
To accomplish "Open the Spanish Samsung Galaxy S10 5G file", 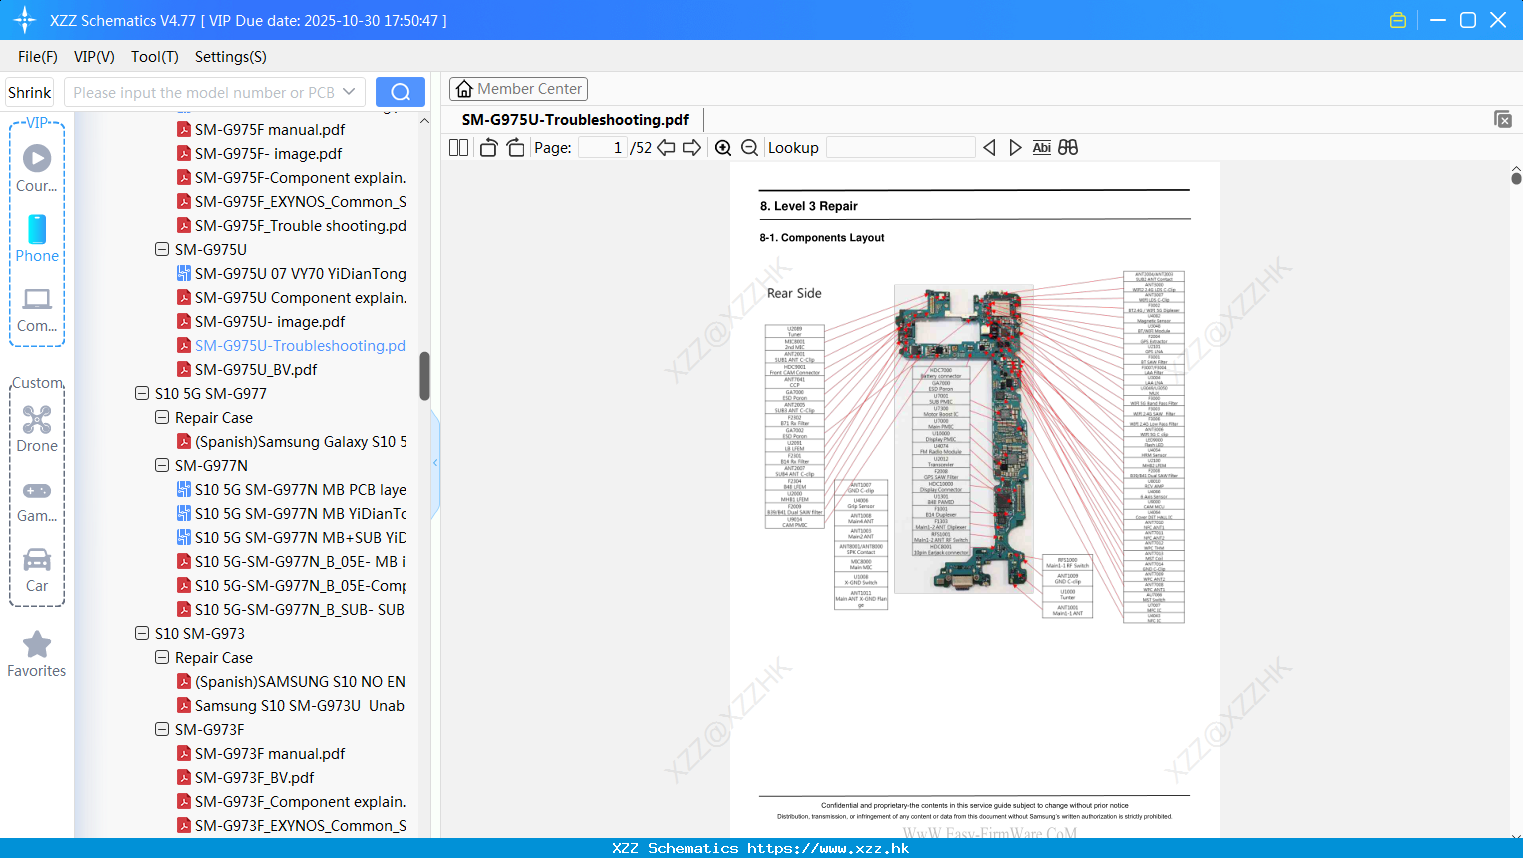I will coord(292,441).
